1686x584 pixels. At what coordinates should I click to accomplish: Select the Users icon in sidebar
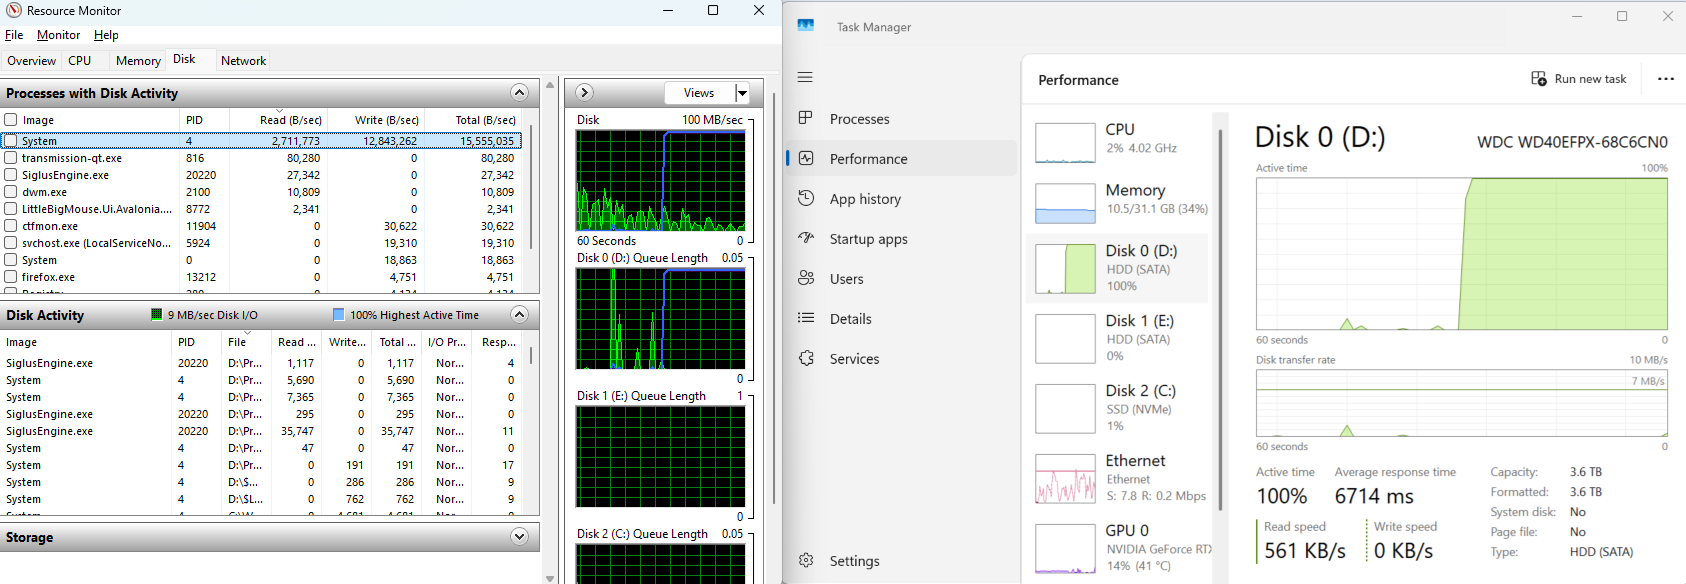805,278
